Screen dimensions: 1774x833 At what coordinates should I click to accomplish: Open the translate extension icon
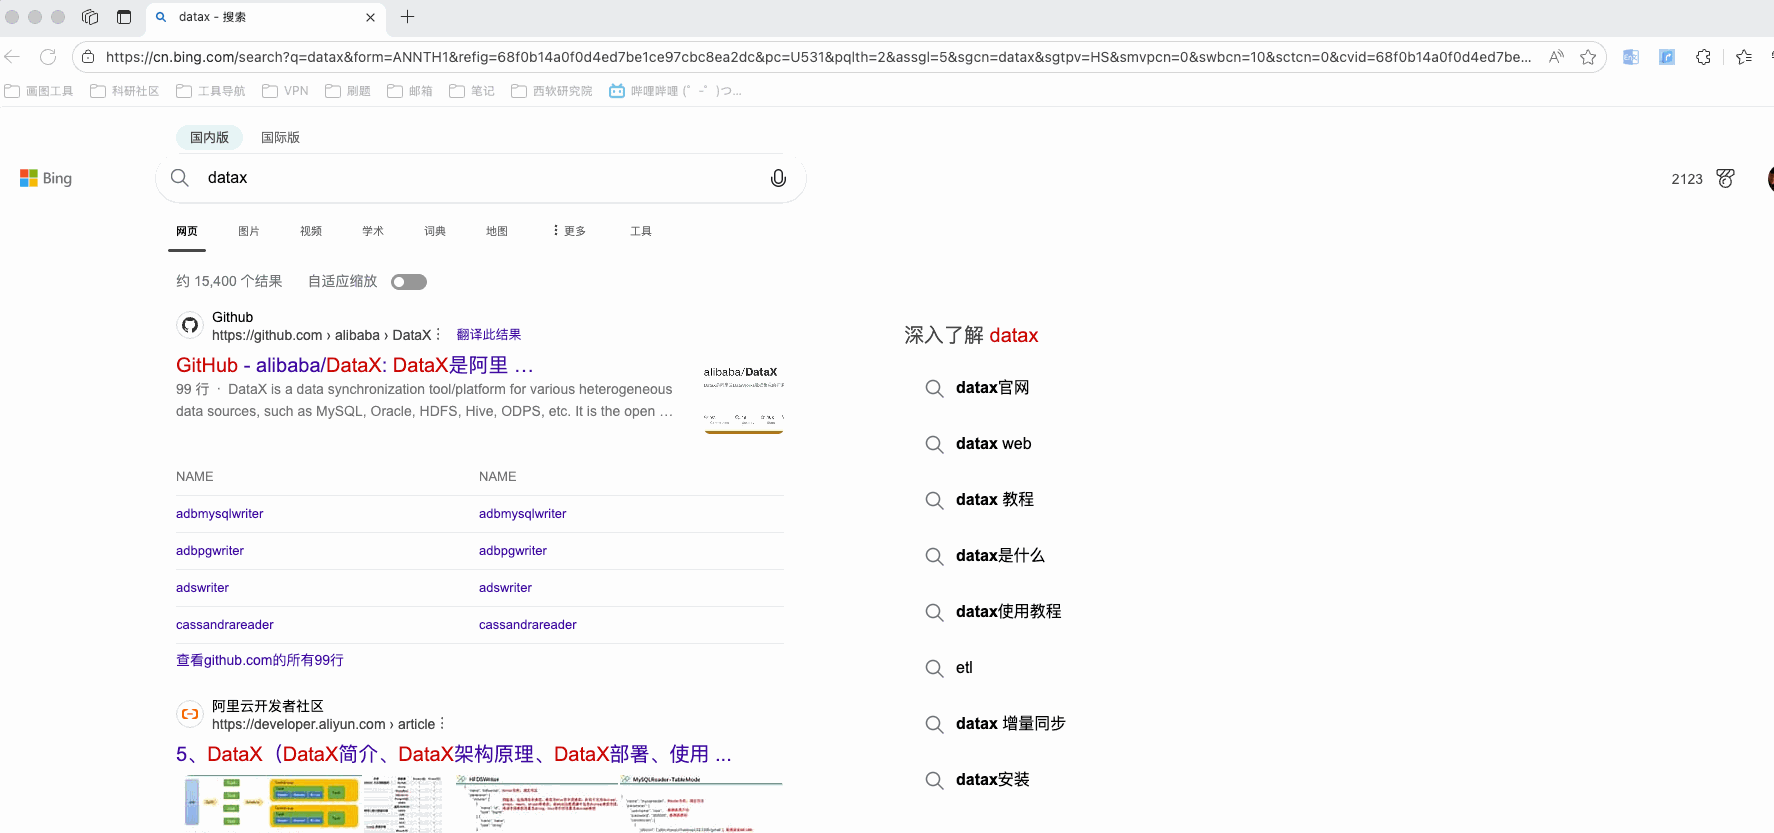(x=1631, y=57)
